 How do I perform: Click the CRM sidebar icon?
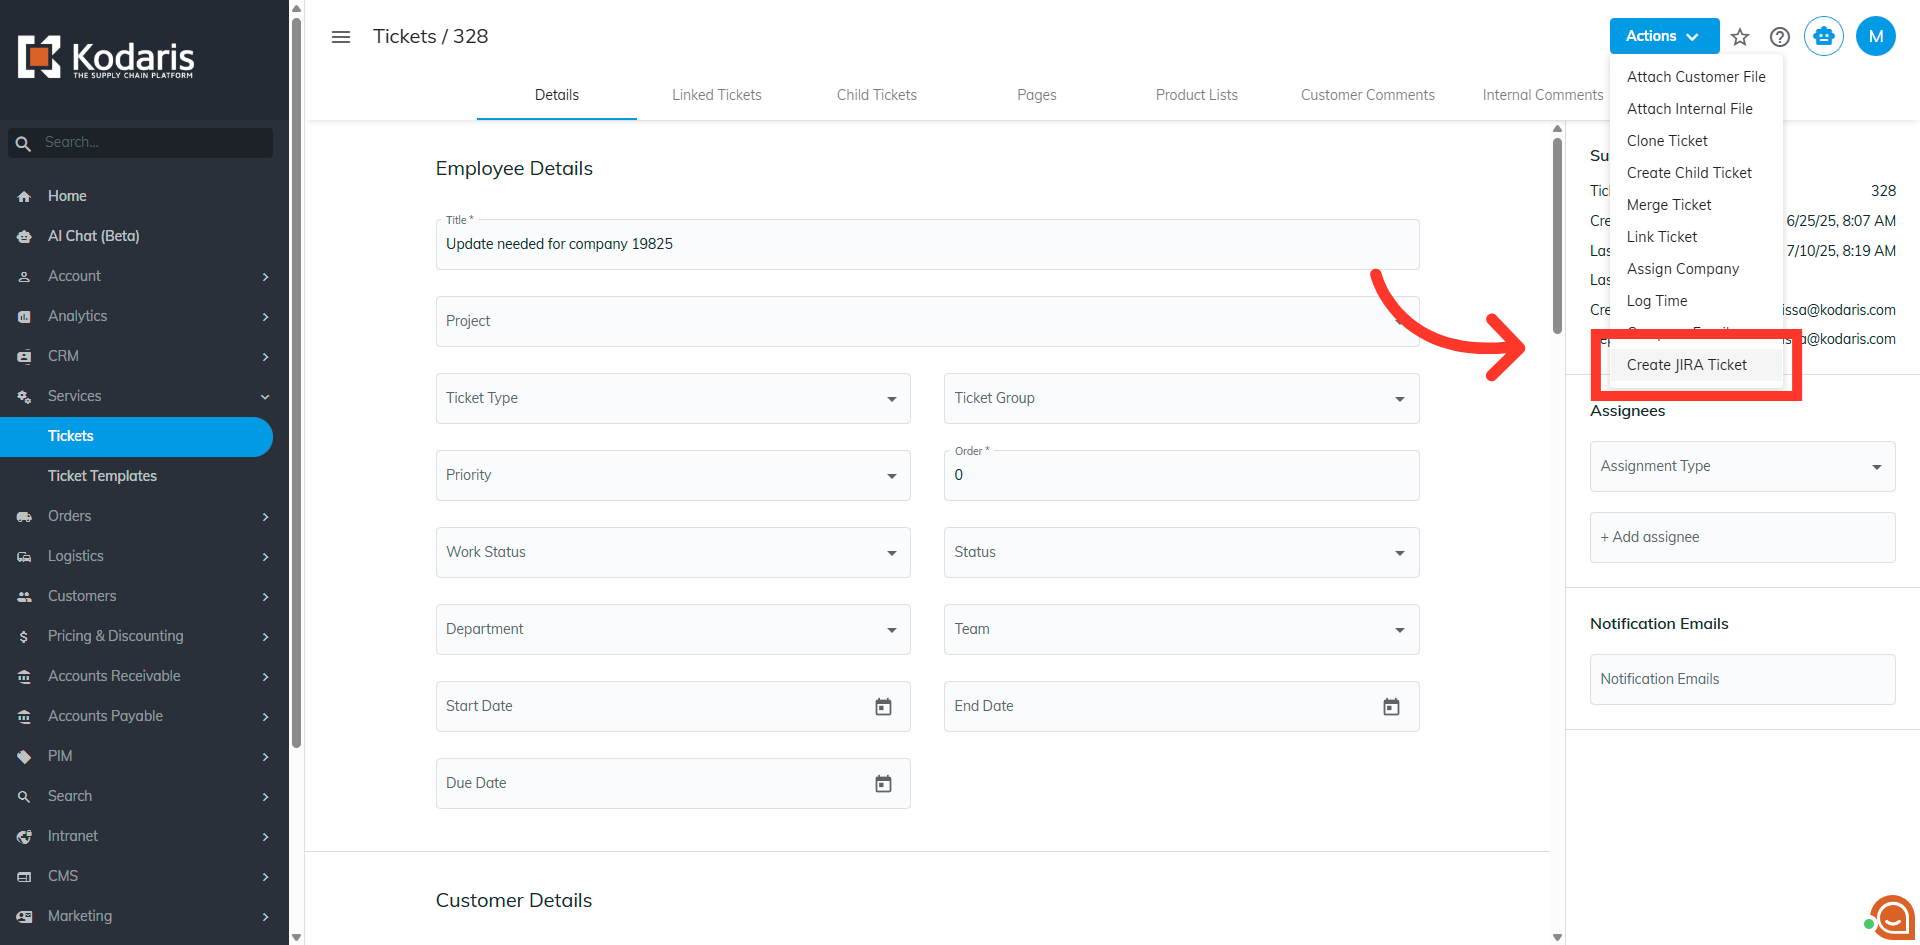coord(24,357)
